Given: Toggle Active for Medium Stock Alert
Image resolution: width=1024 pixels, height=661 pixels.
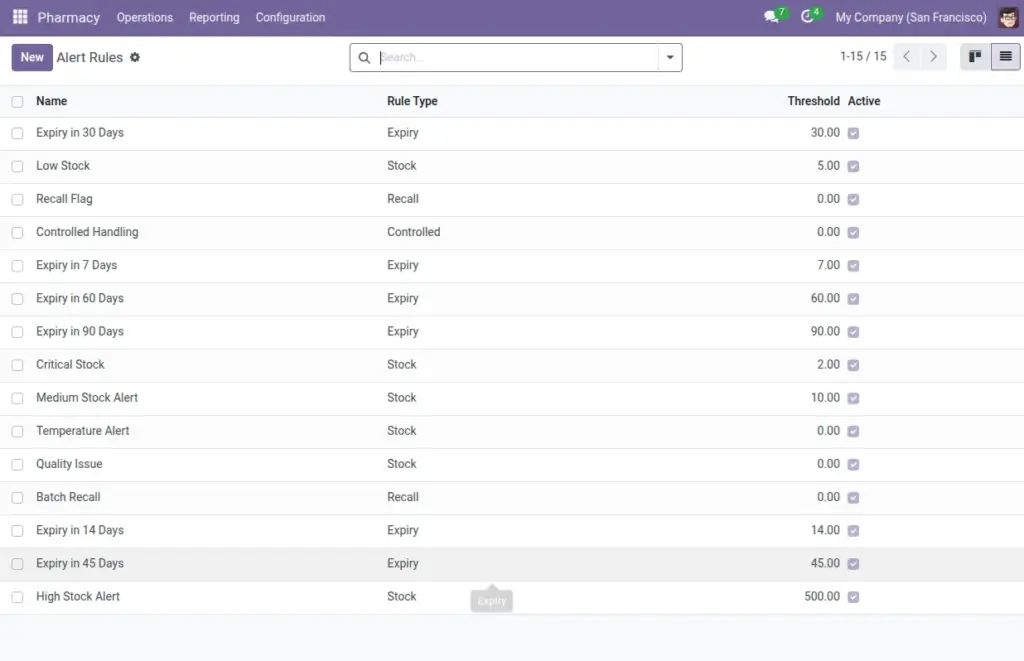Looking at the screenshot, I should 853,398.
